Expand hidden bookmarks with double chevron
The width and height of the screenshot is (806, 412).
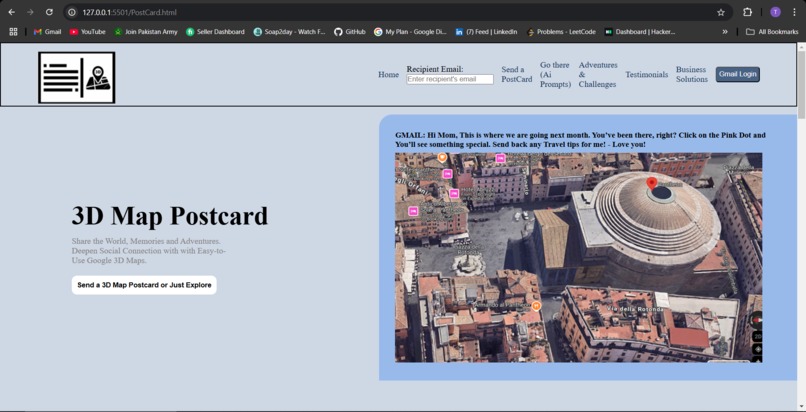point(725,32)
